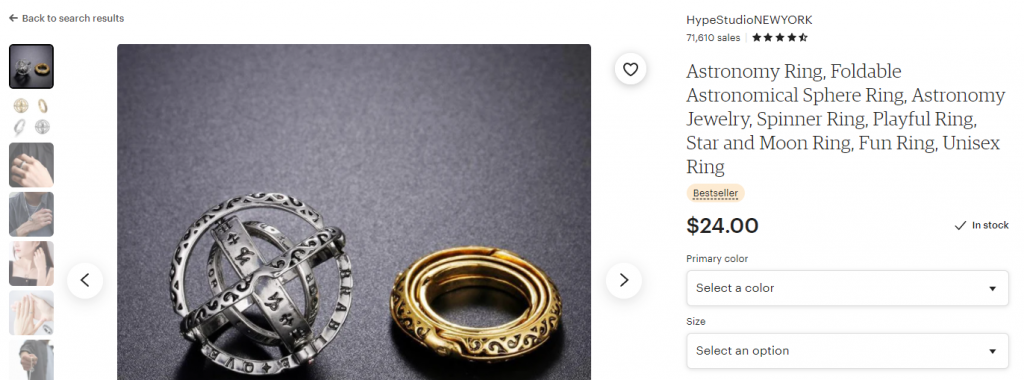Click the Bestseller badge

pos(715,193)
